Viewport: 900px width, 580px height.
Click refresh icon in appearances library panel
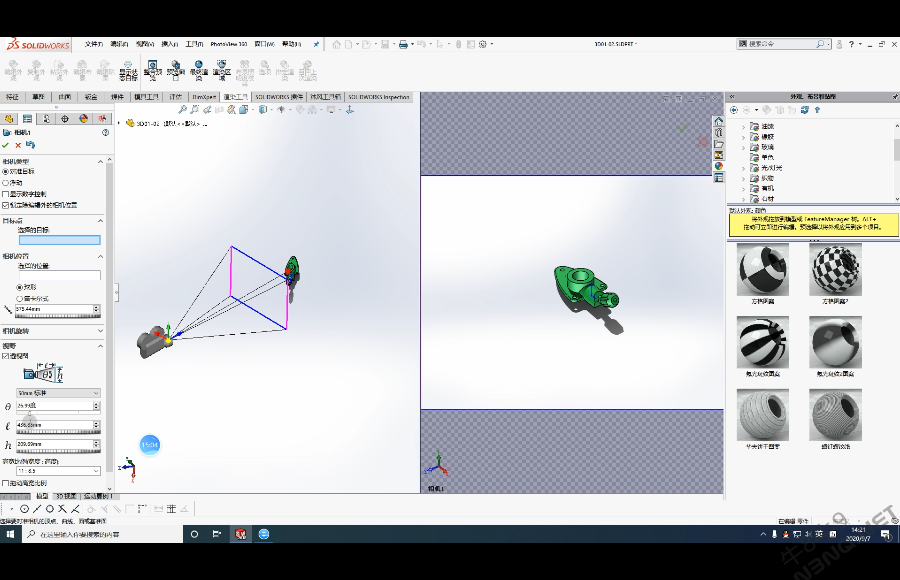(x=805, y=110)
